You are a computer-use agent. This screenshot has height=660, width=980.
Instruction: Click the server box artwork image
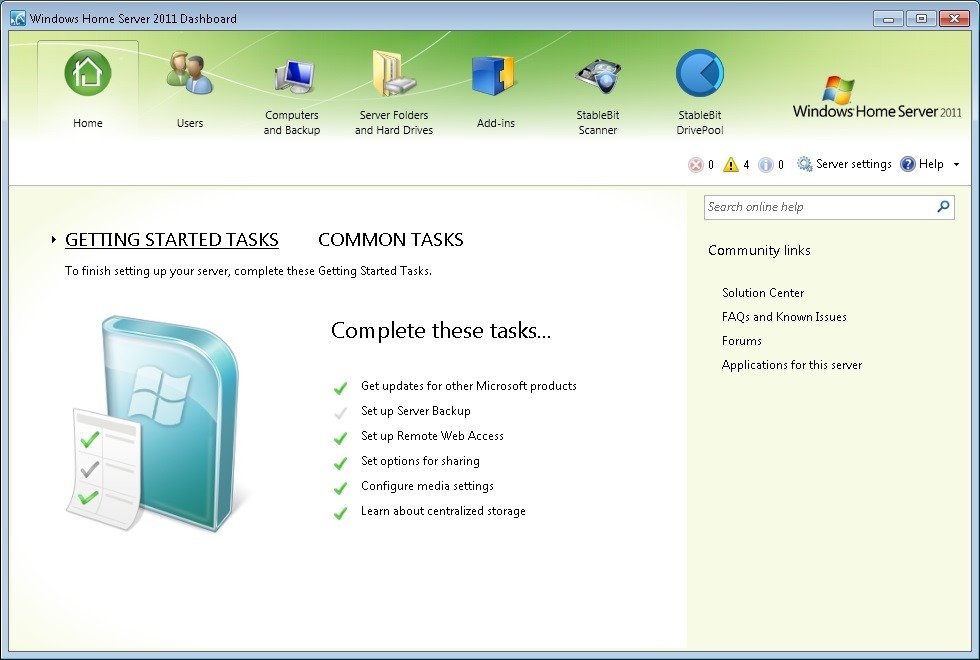click(154, 423)
